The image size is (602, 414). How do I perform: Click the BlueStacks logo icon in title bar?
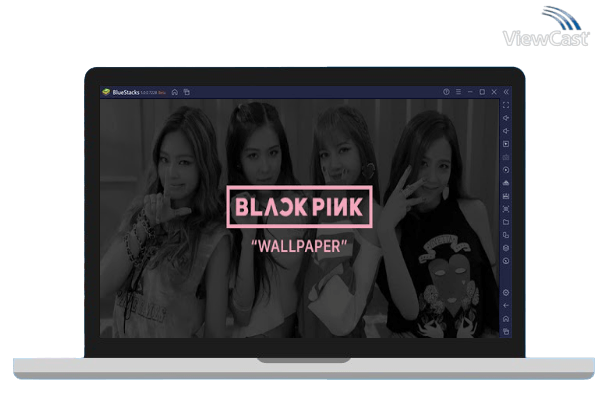point(106,92)
